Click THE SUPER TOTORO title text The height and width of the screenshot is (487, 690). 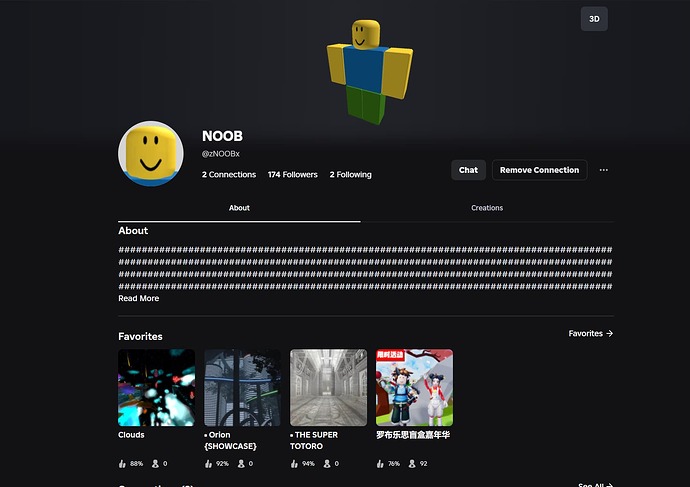point(314,440)
